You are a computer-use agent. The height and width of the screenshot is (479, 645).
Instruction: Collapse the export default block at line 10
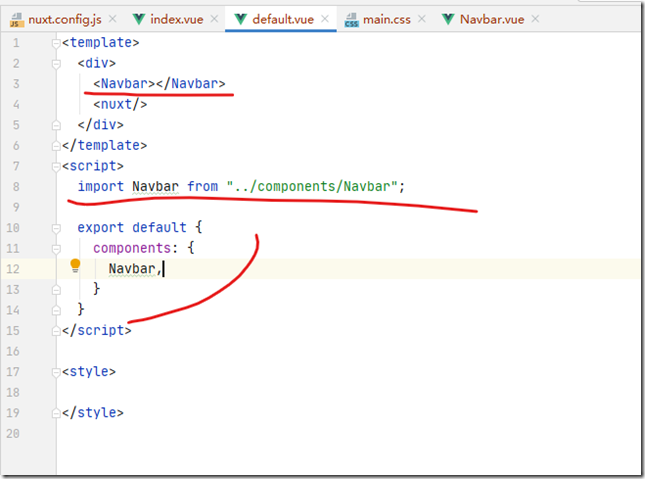coord(56,228)
